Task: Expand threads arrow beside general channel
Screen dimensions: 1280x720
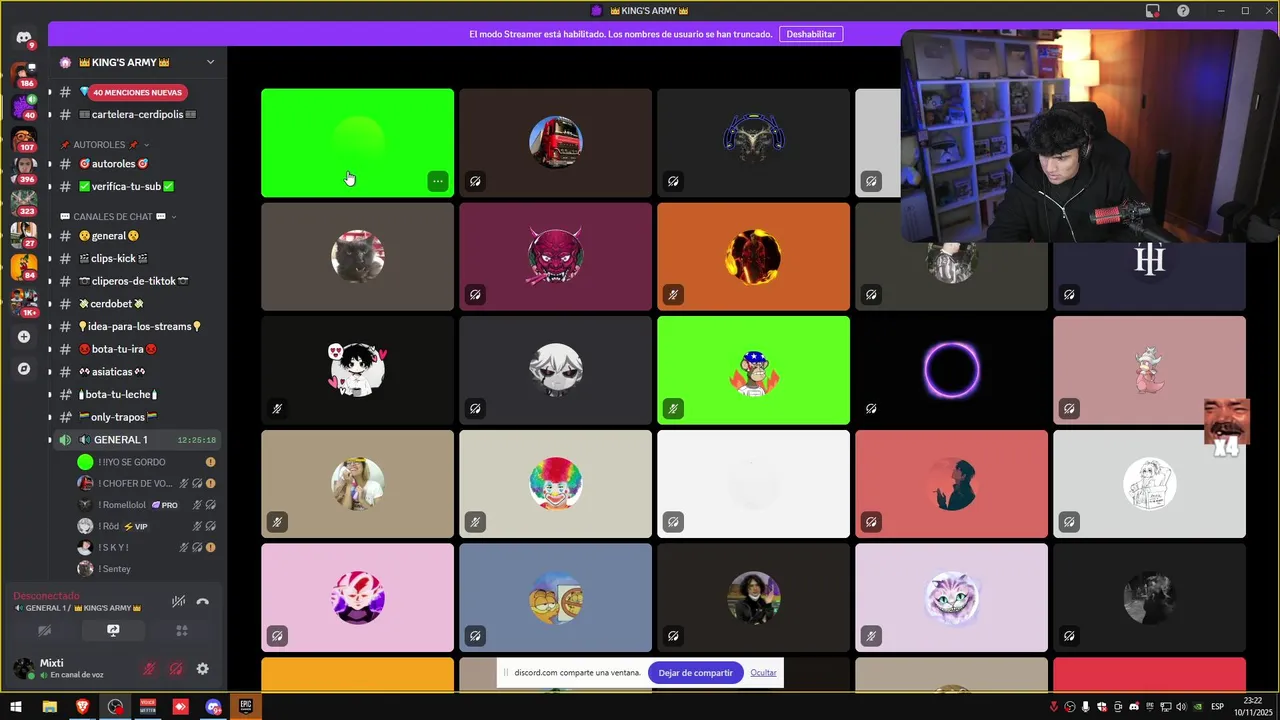Action: point(50,236)
